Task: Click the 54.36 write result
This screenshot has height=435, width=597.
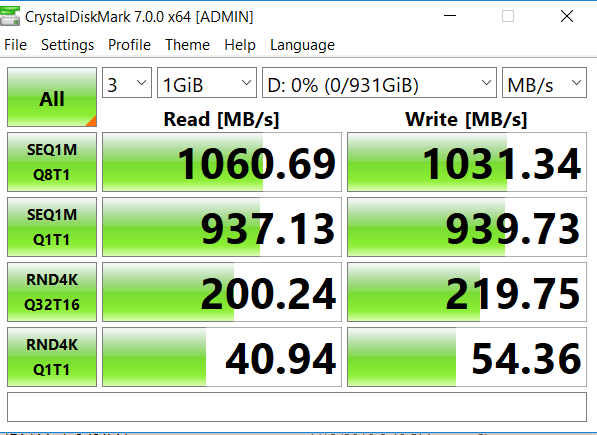Action: [467, 357]
